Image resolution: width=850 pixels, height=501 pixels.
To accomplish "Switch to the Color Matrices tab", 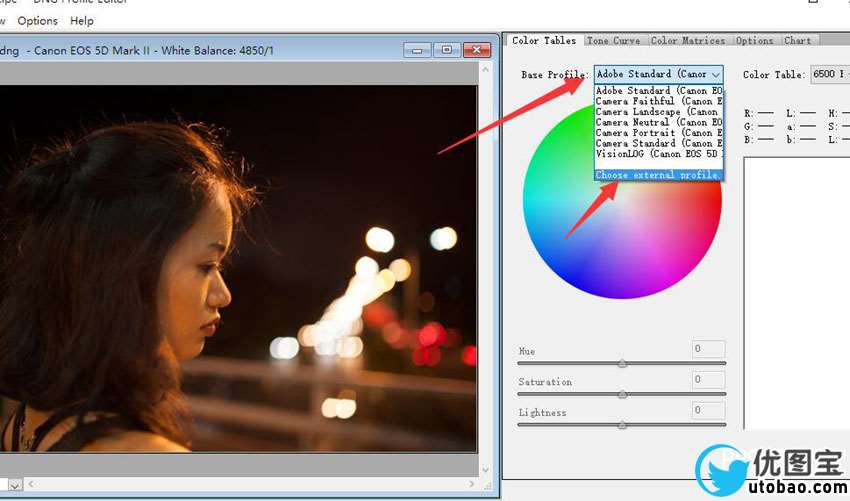I will (688, 41).
